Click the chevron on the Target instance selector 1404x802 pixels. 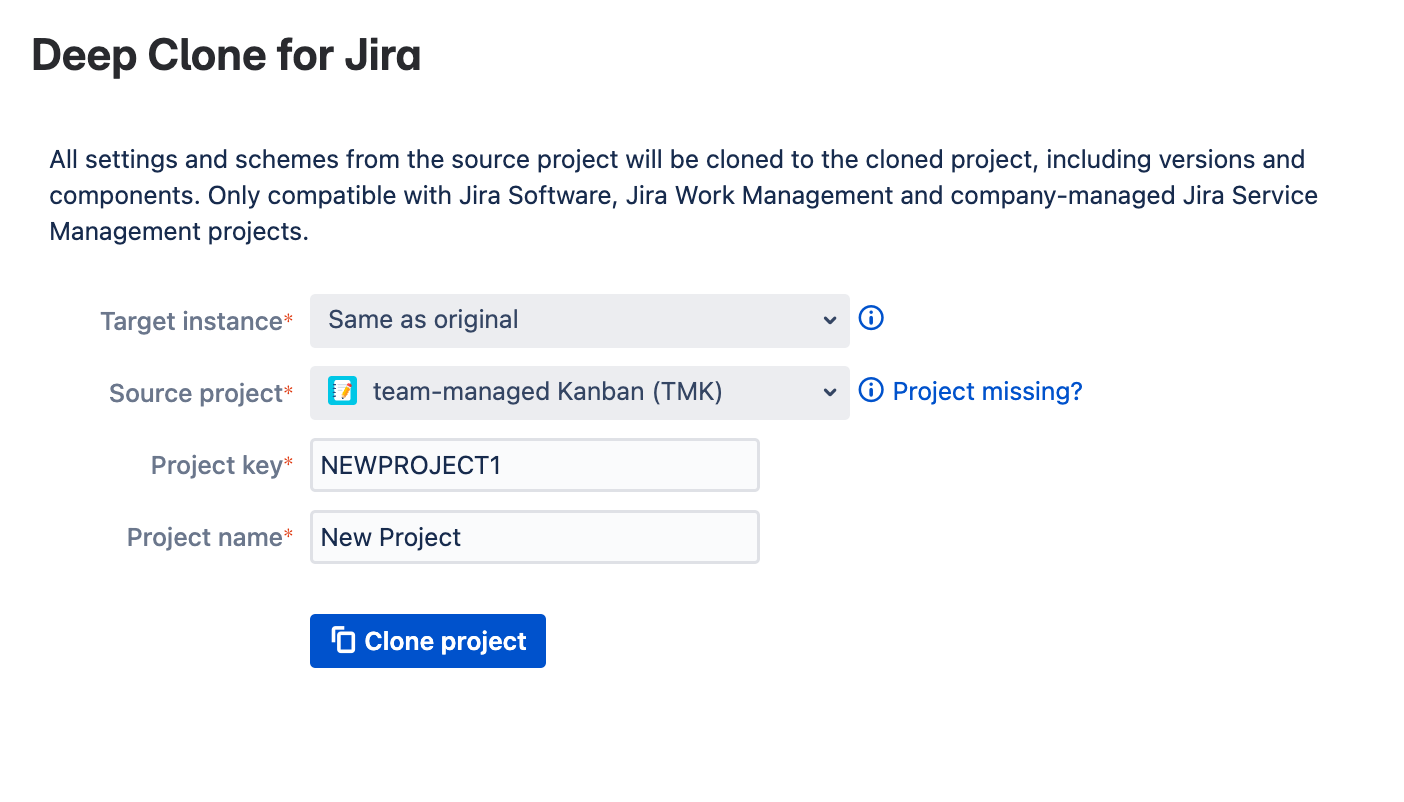[829, 320]
